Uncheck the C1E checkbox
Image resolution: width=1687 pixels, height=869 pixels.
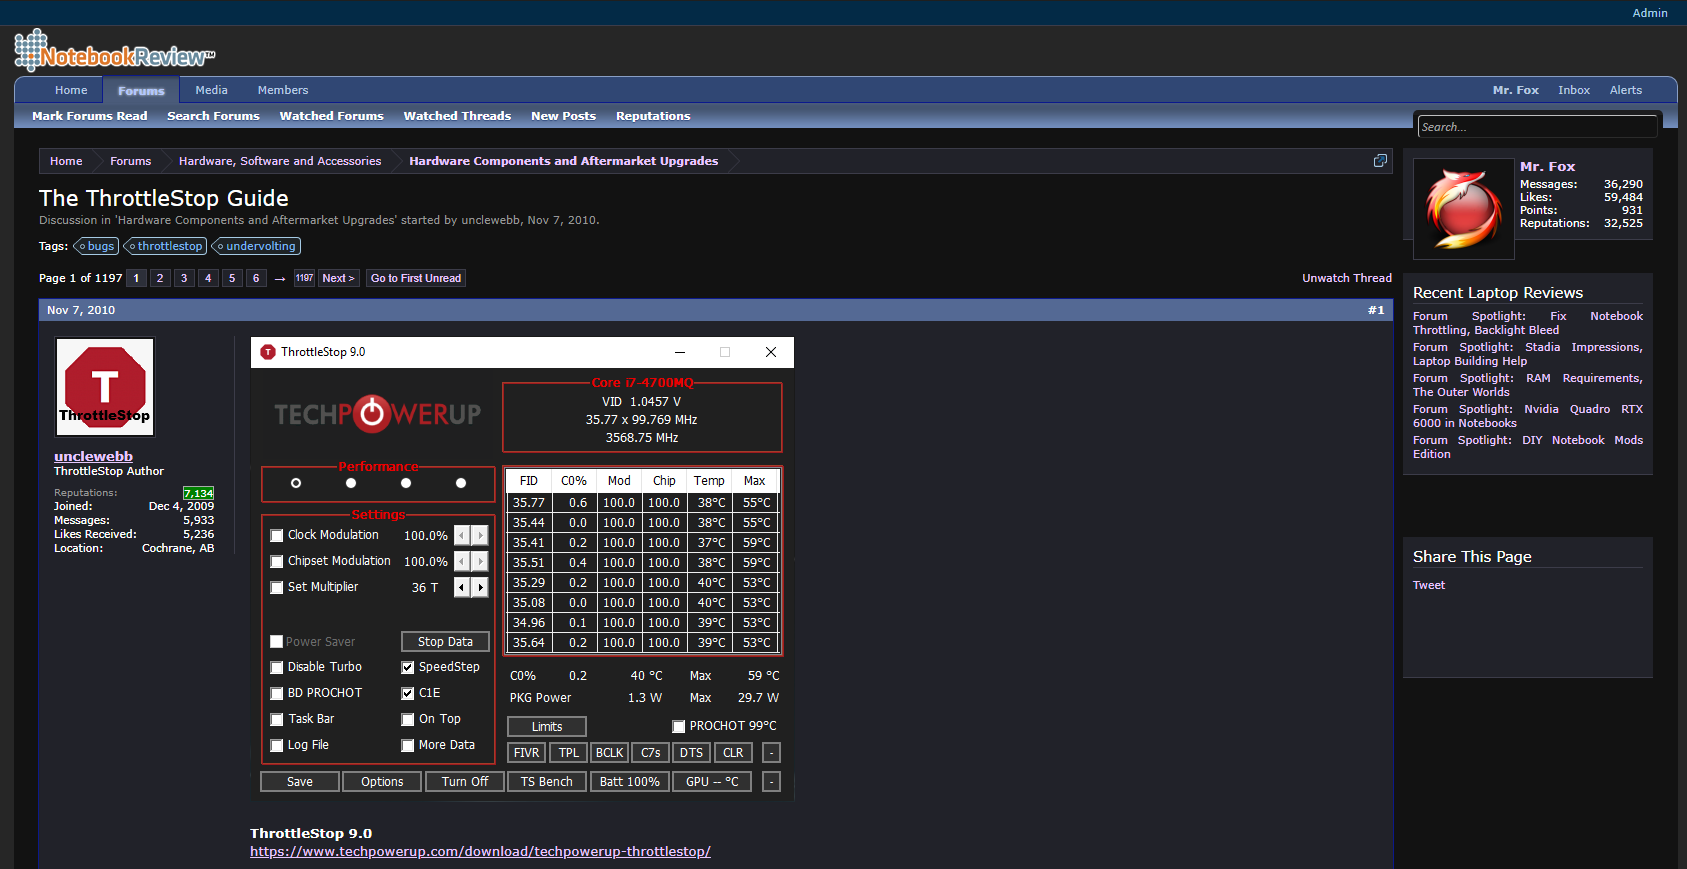pos(408,694)
